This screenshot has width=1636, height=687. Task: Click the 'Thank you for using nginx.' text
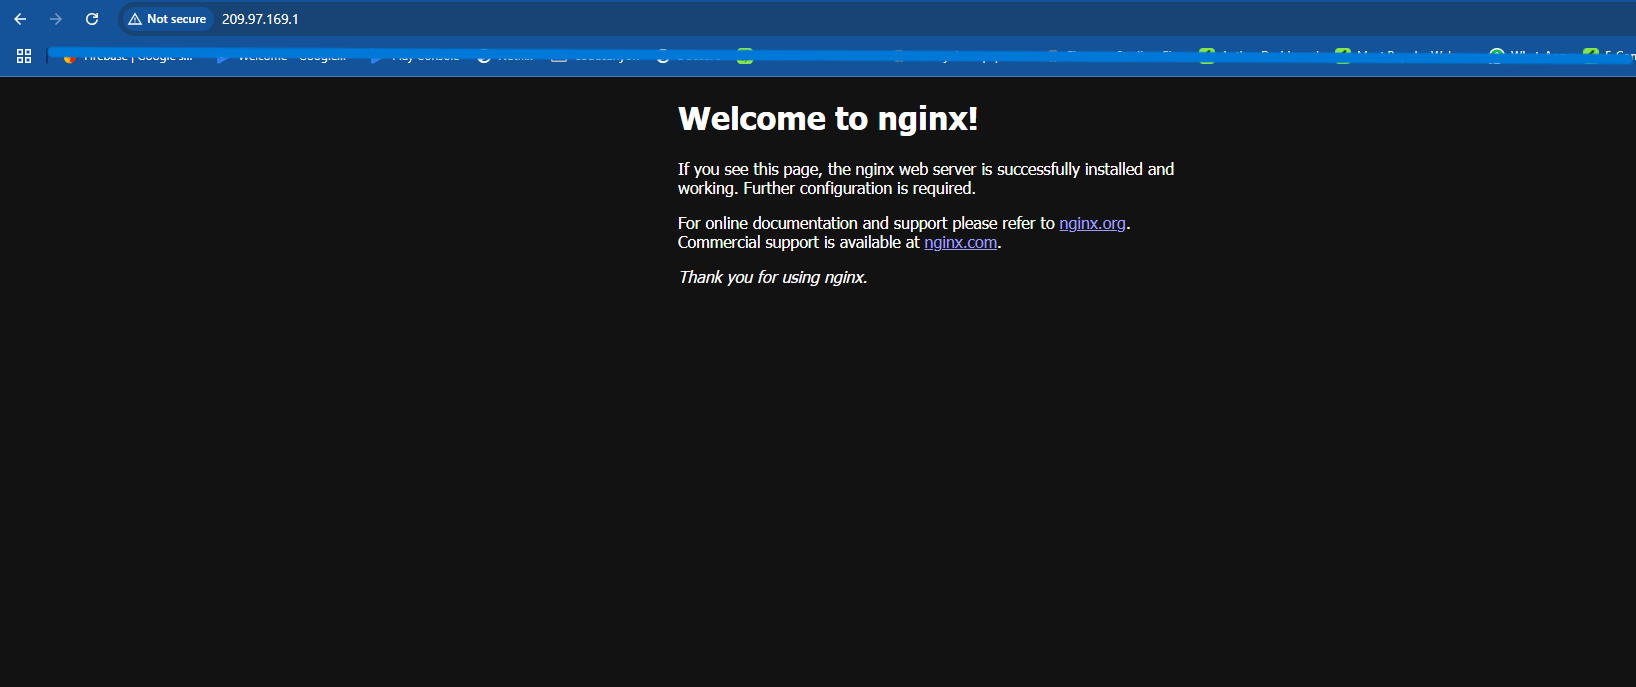coord(772,278)
